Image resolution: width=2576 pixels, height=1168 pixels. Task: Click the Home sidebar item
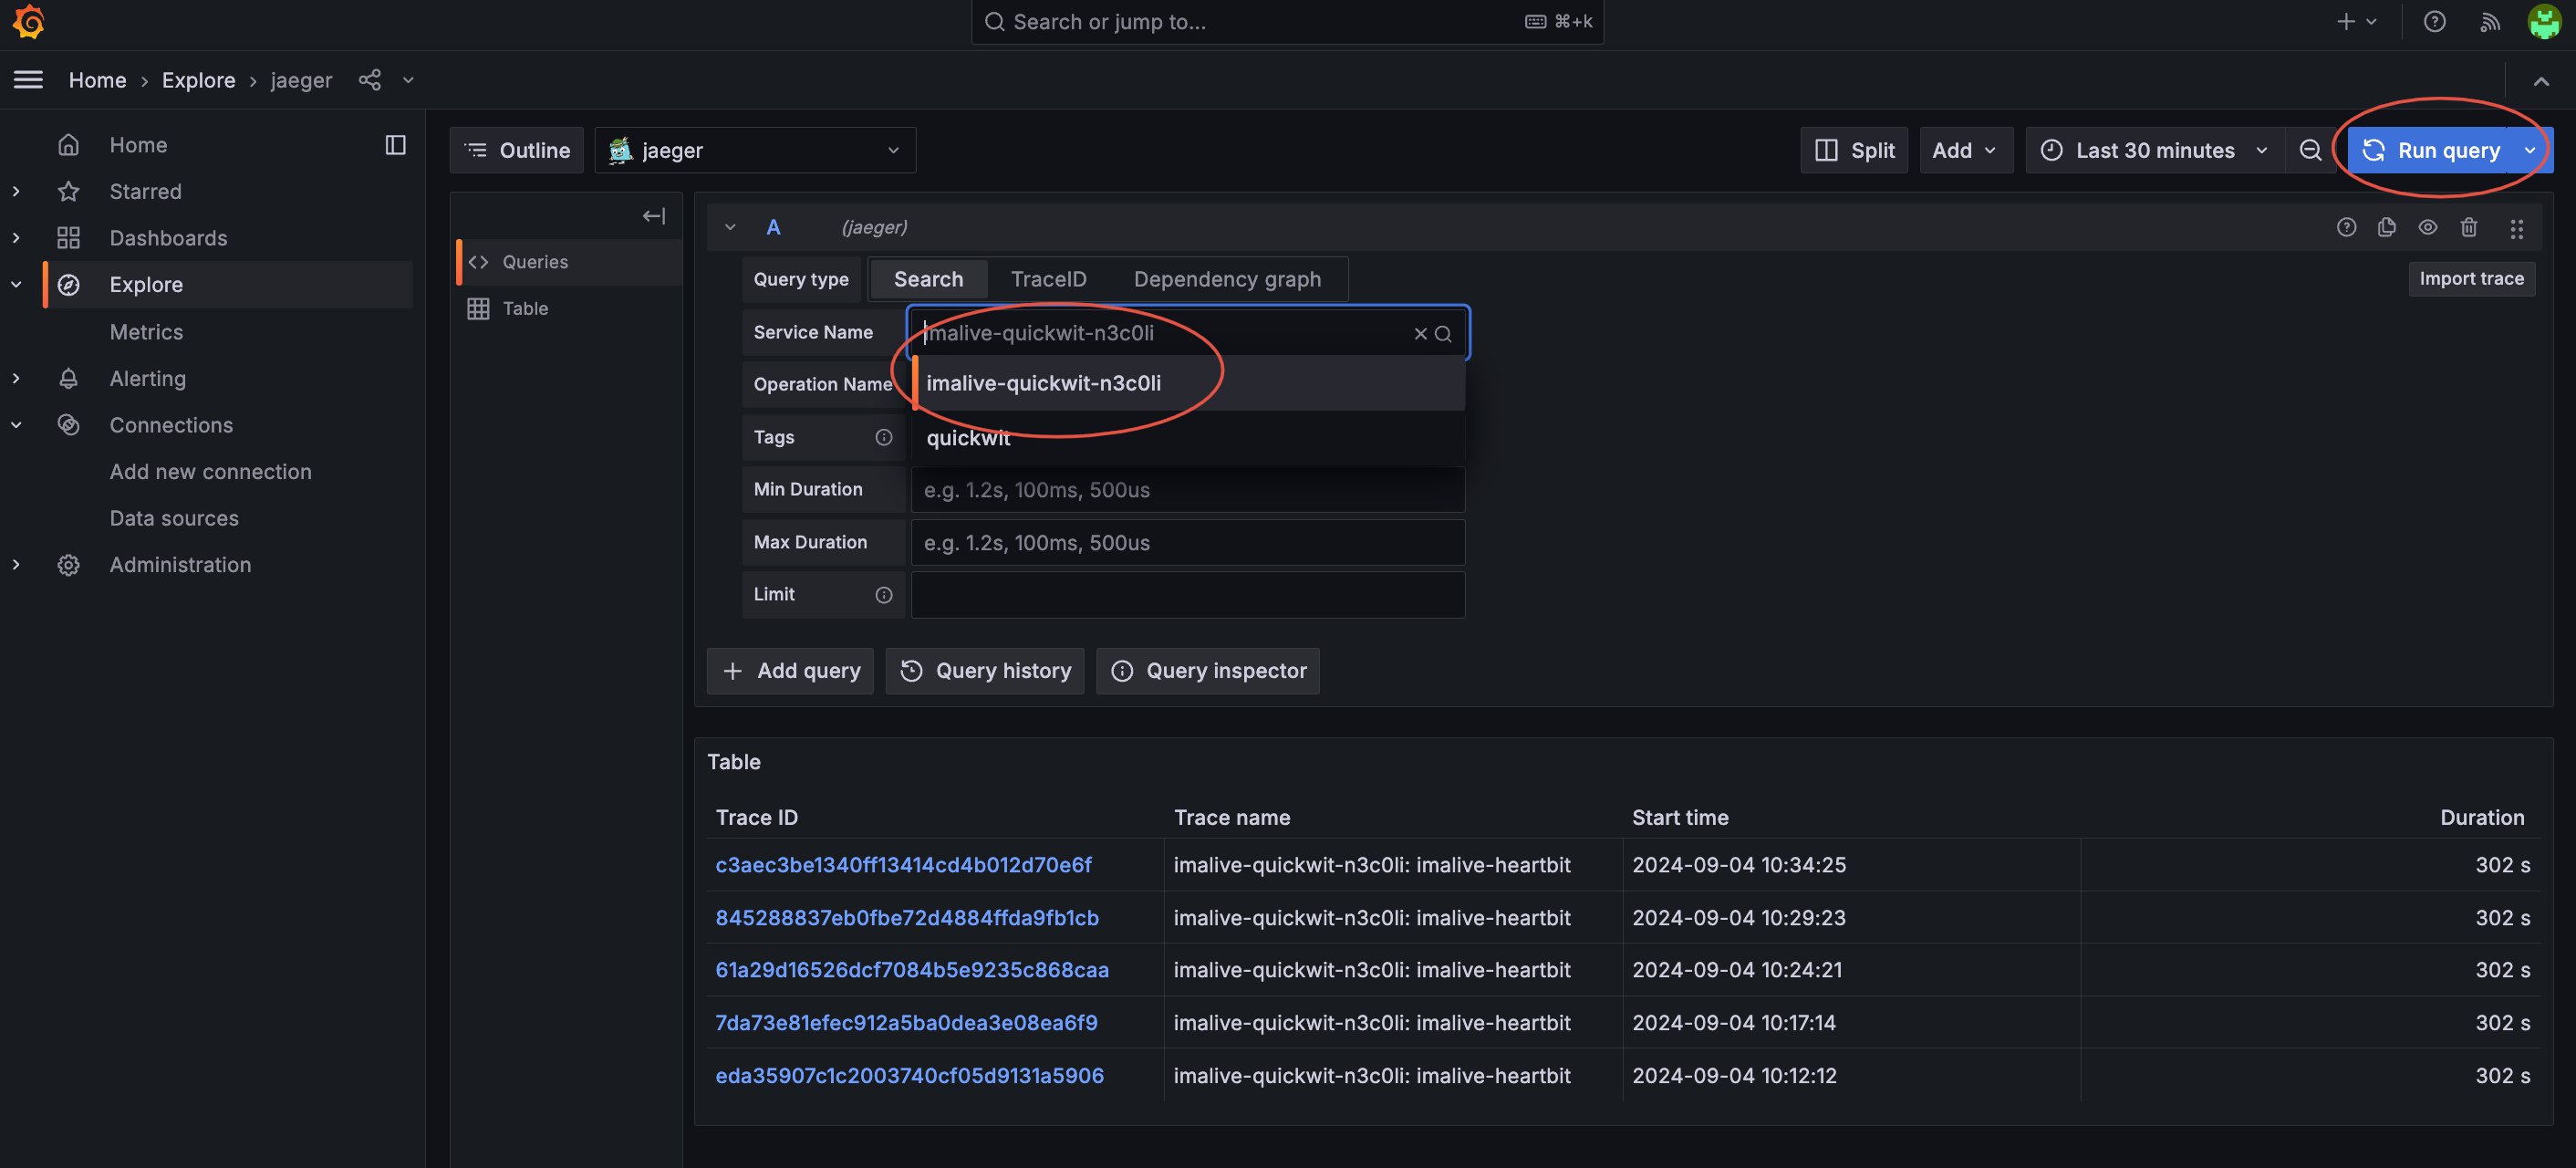[x=138, y=145]
